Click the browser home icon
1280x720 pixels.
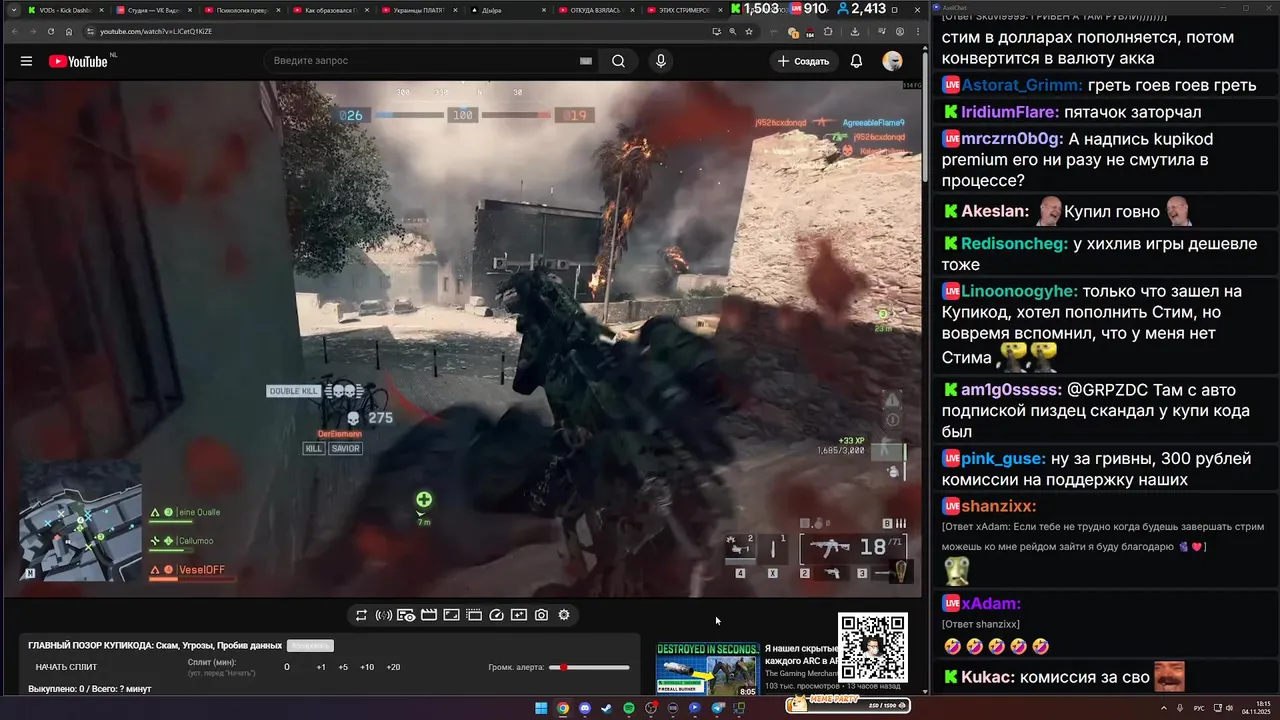coord(68,31)
